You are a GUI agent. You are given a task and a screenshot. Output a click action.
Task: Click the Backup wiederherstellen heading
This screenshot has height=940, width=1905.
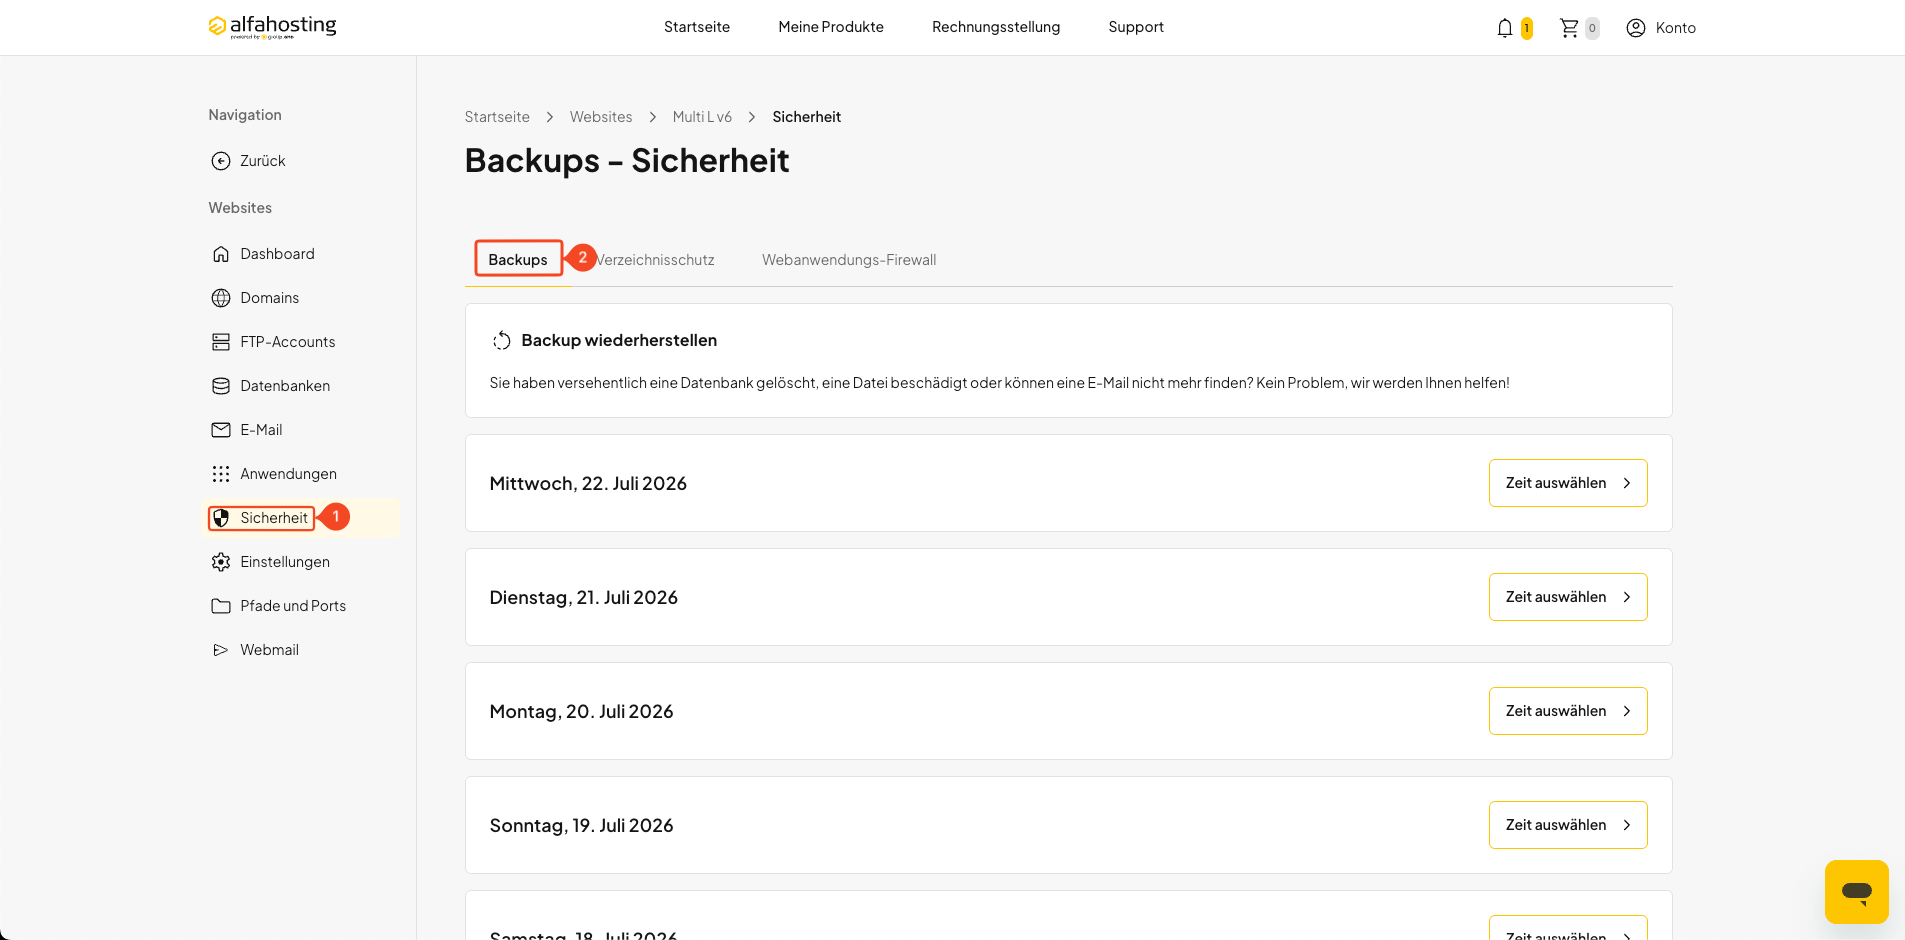(619, 341)
